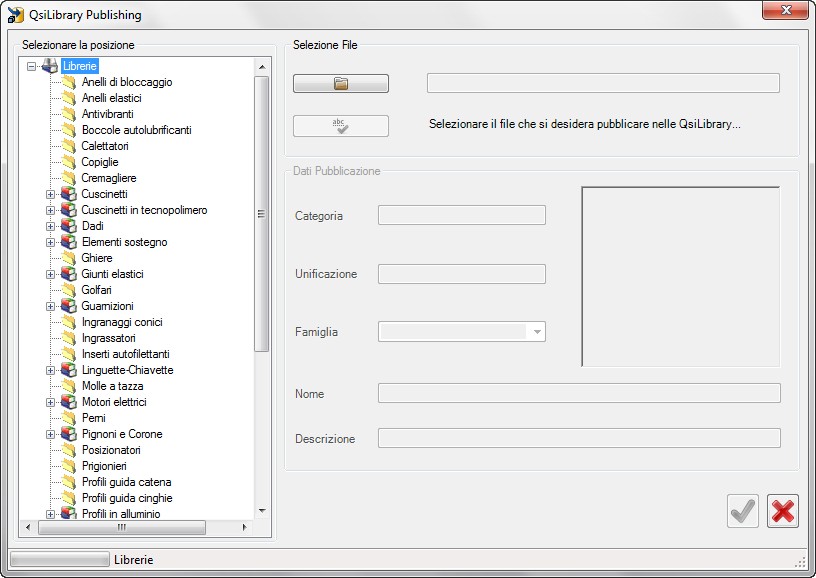Select Posizionatori in the tree
Image resolution: width=816 pixels, height=578 pixels.
pos(111,450)
